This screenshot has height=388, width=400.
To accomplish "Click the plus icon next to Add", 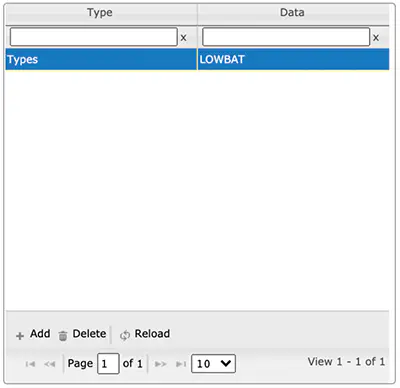I will click(x=20, y=336).
